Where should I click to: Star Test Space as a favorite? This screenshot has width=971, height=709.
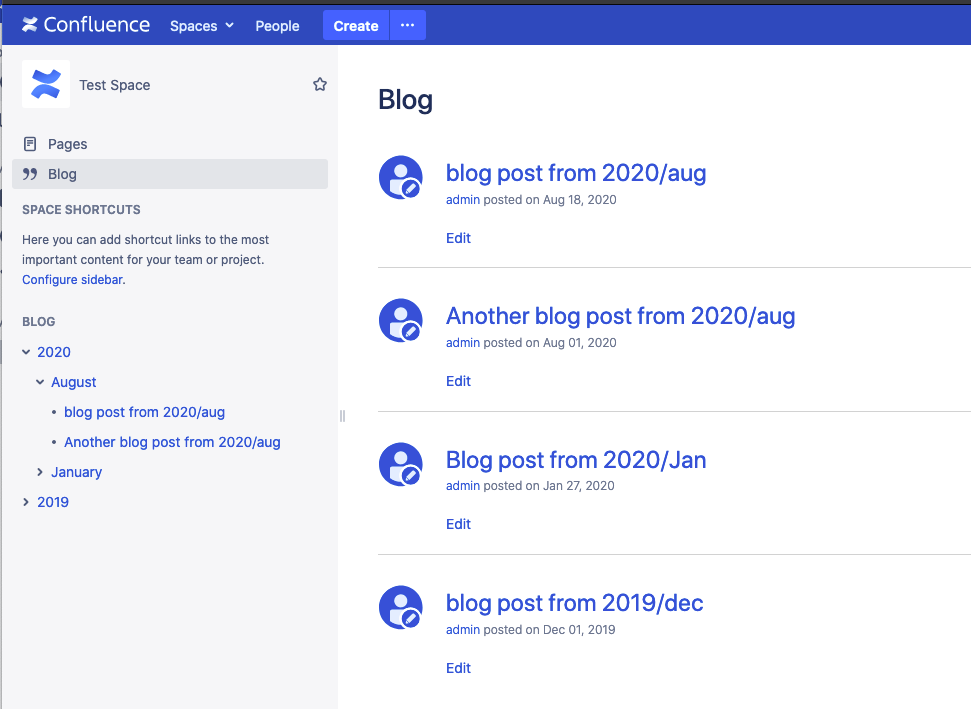(x=319, y=84)
